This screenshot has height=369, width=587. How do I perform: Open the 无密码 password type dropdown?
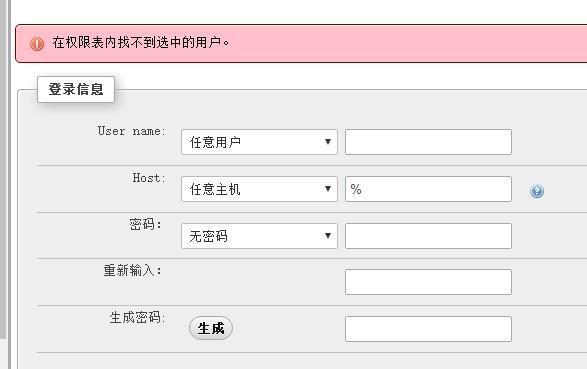[x=259, y=236]
